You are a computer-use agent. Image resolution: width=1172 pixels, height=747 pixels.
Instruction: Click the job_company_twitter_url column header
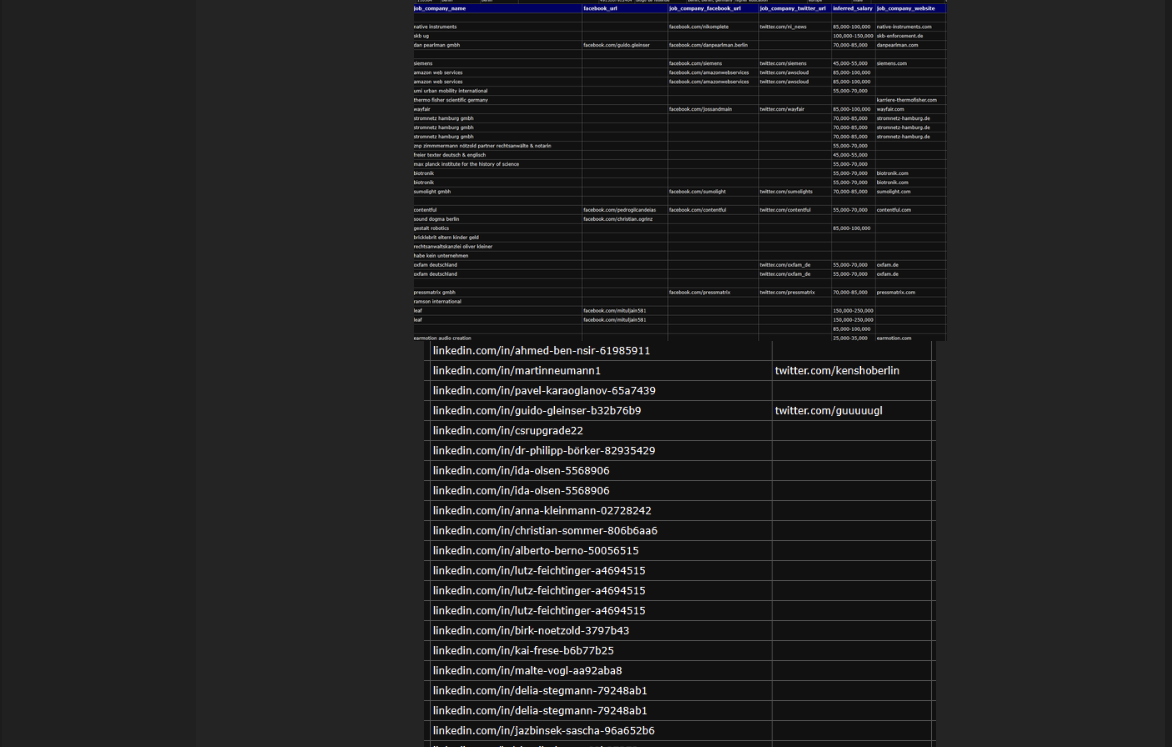[792, 8]
